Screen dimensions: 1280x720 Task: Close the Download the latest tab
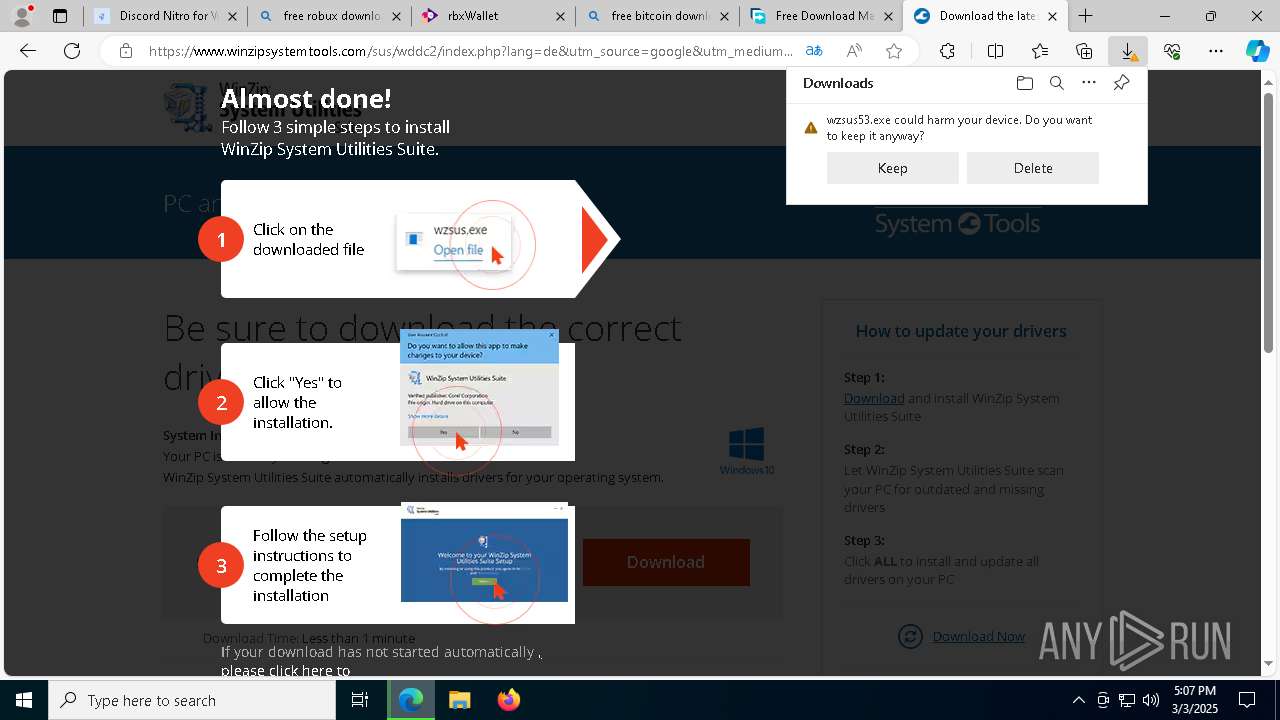click(1052, 16)
